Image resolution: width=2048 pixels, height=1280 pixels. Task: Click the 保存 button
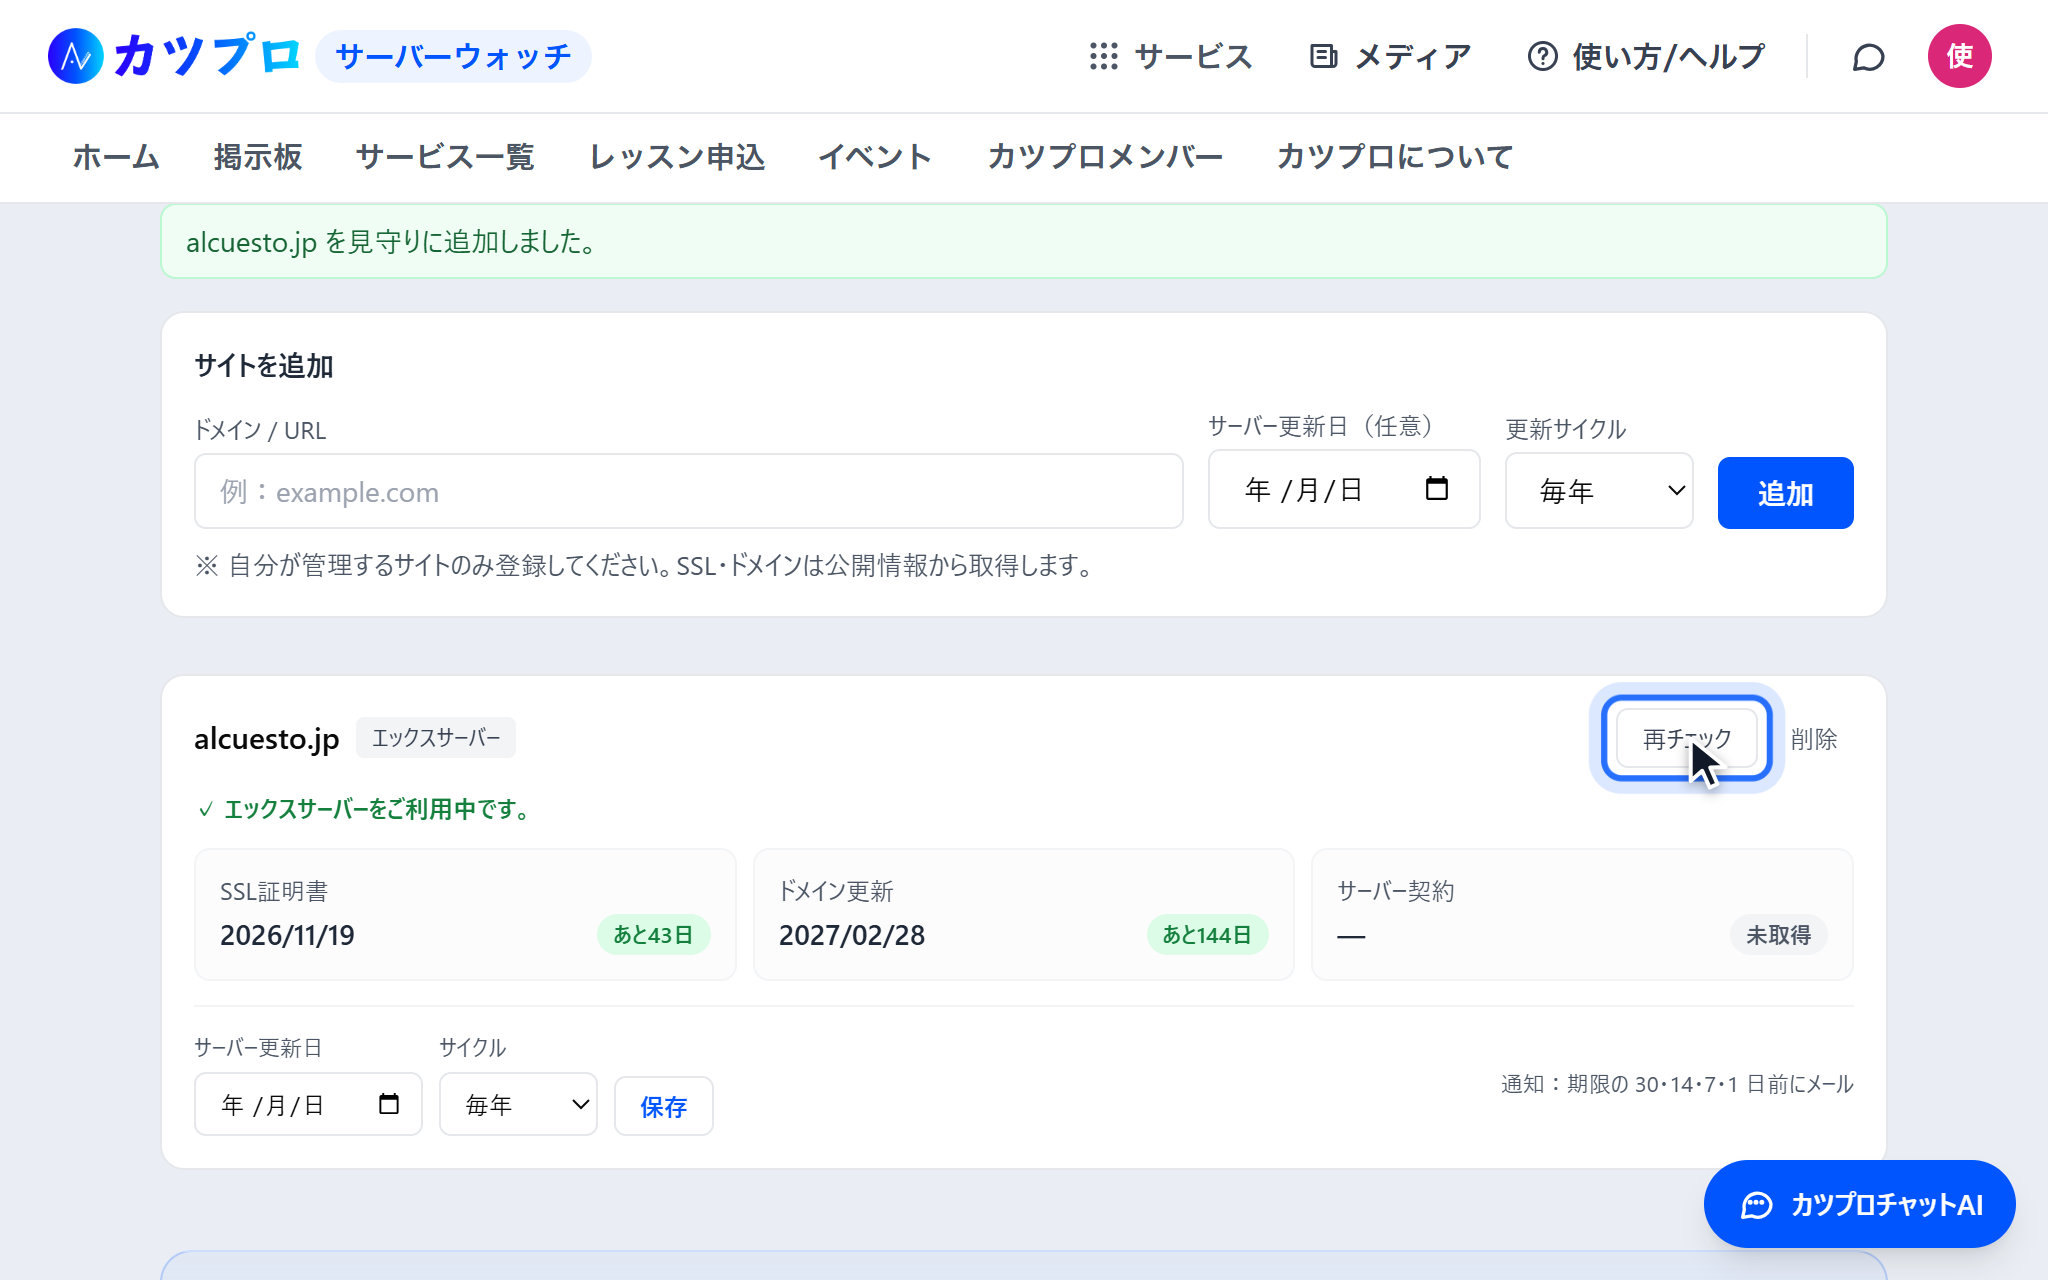coord(663,1106)
